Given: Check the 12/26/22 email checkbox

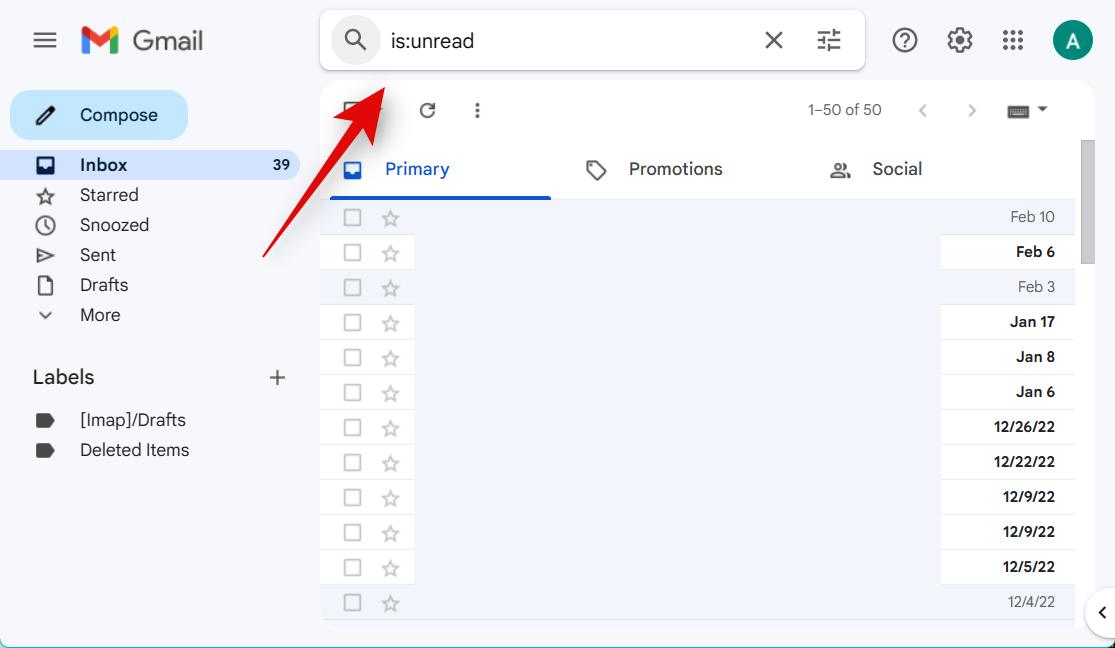Looking at the screenshot, I should pos(352,428).
